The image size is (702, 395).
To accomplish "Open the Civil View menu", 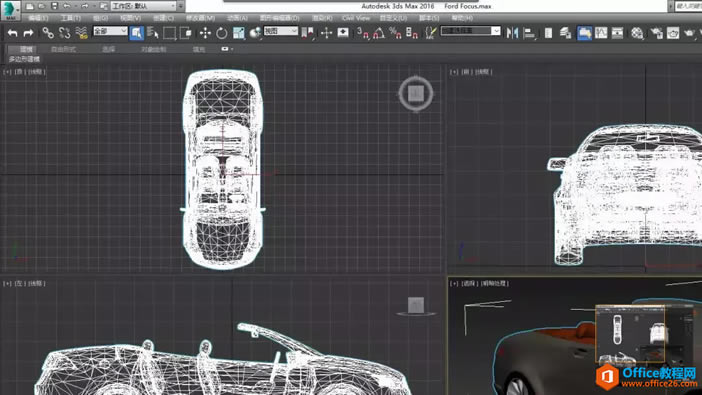I will tap(356, 18).
